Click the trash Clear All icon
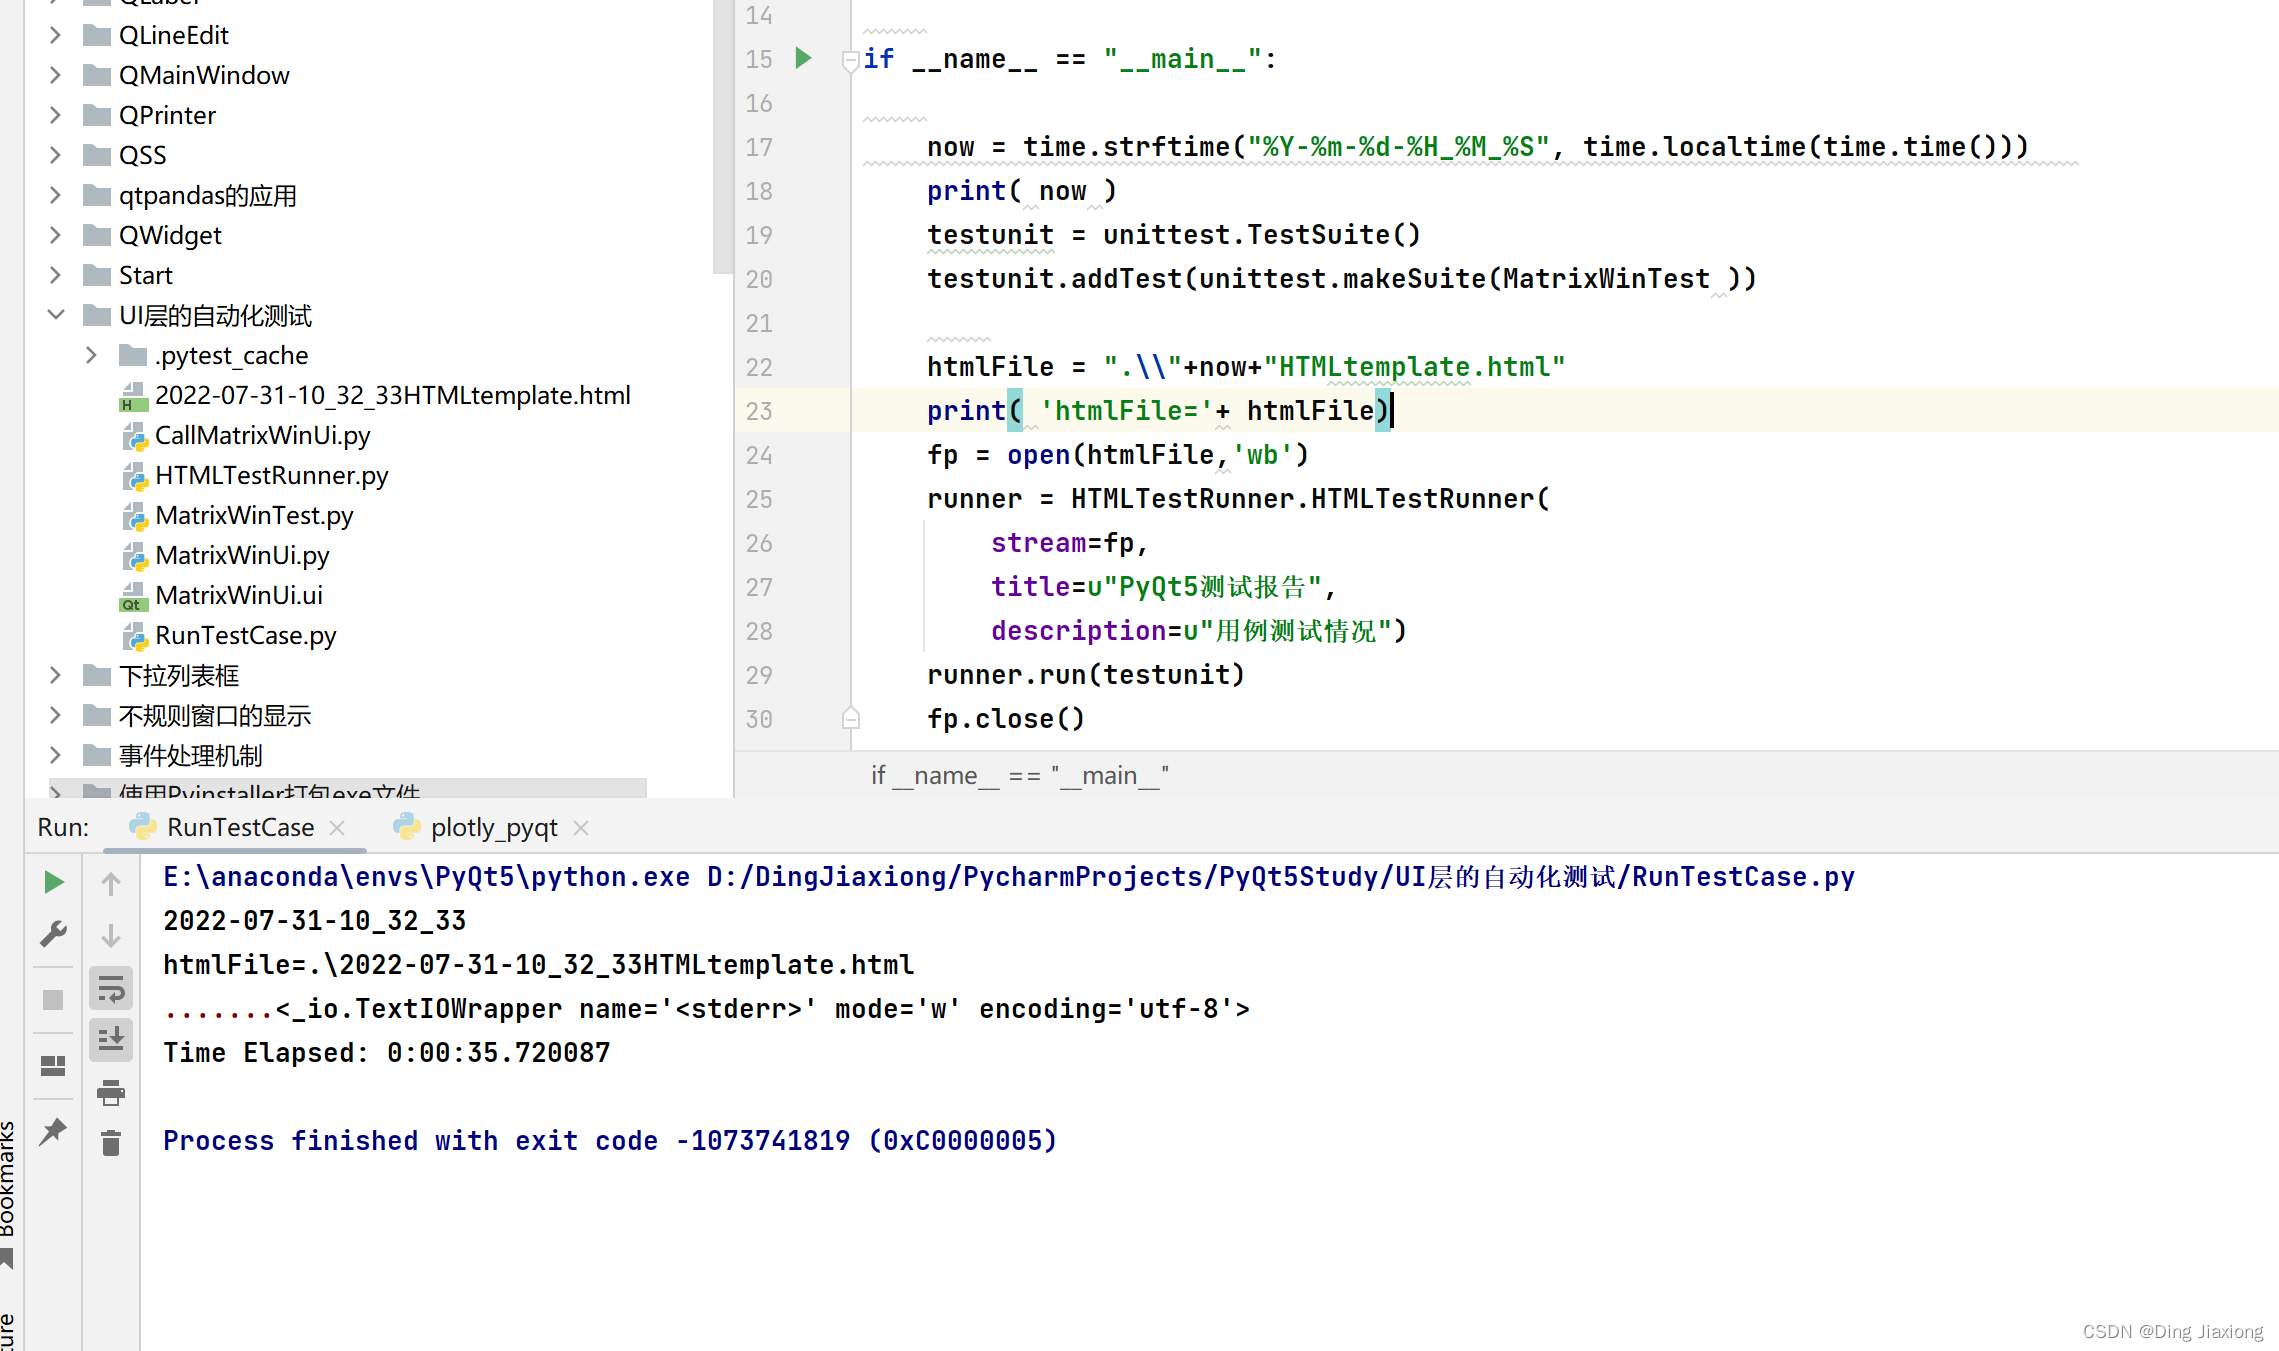 (x=111, y=1143)
